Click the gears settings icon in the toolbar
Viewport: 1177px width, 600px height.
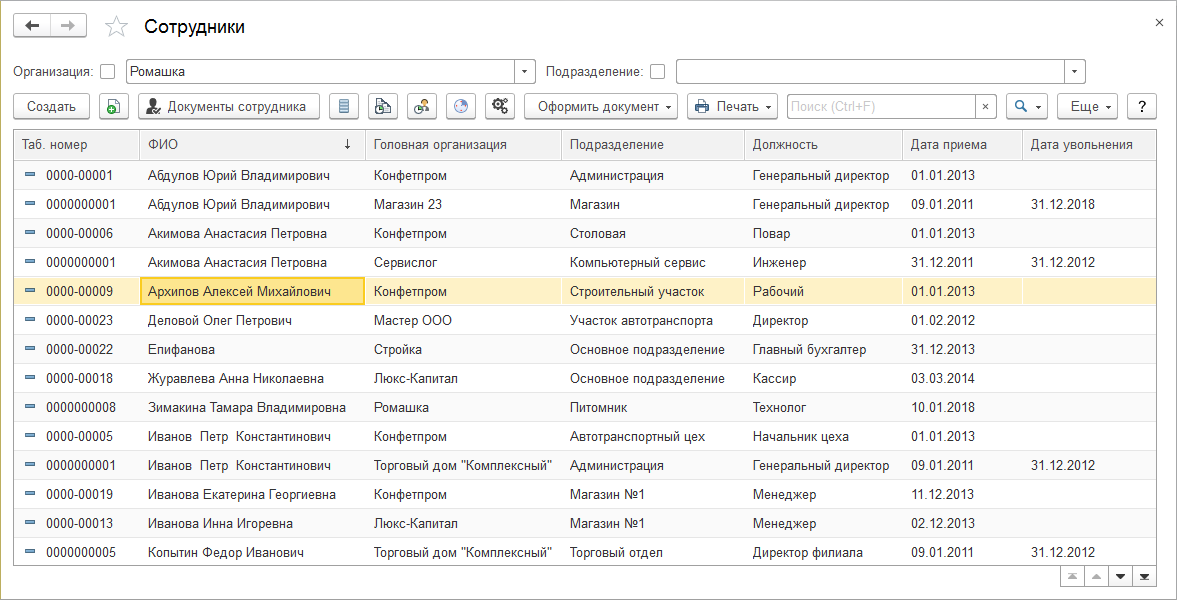tap(500, 106)
